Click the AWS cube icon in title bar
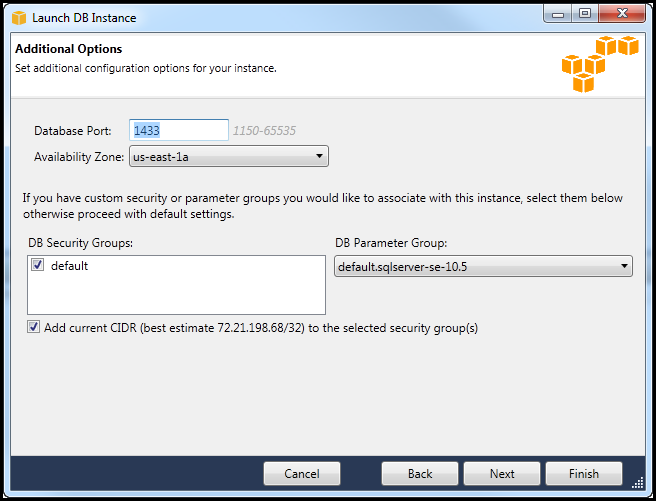The height and width of the screenshot is (501, 656). [19, 17]
